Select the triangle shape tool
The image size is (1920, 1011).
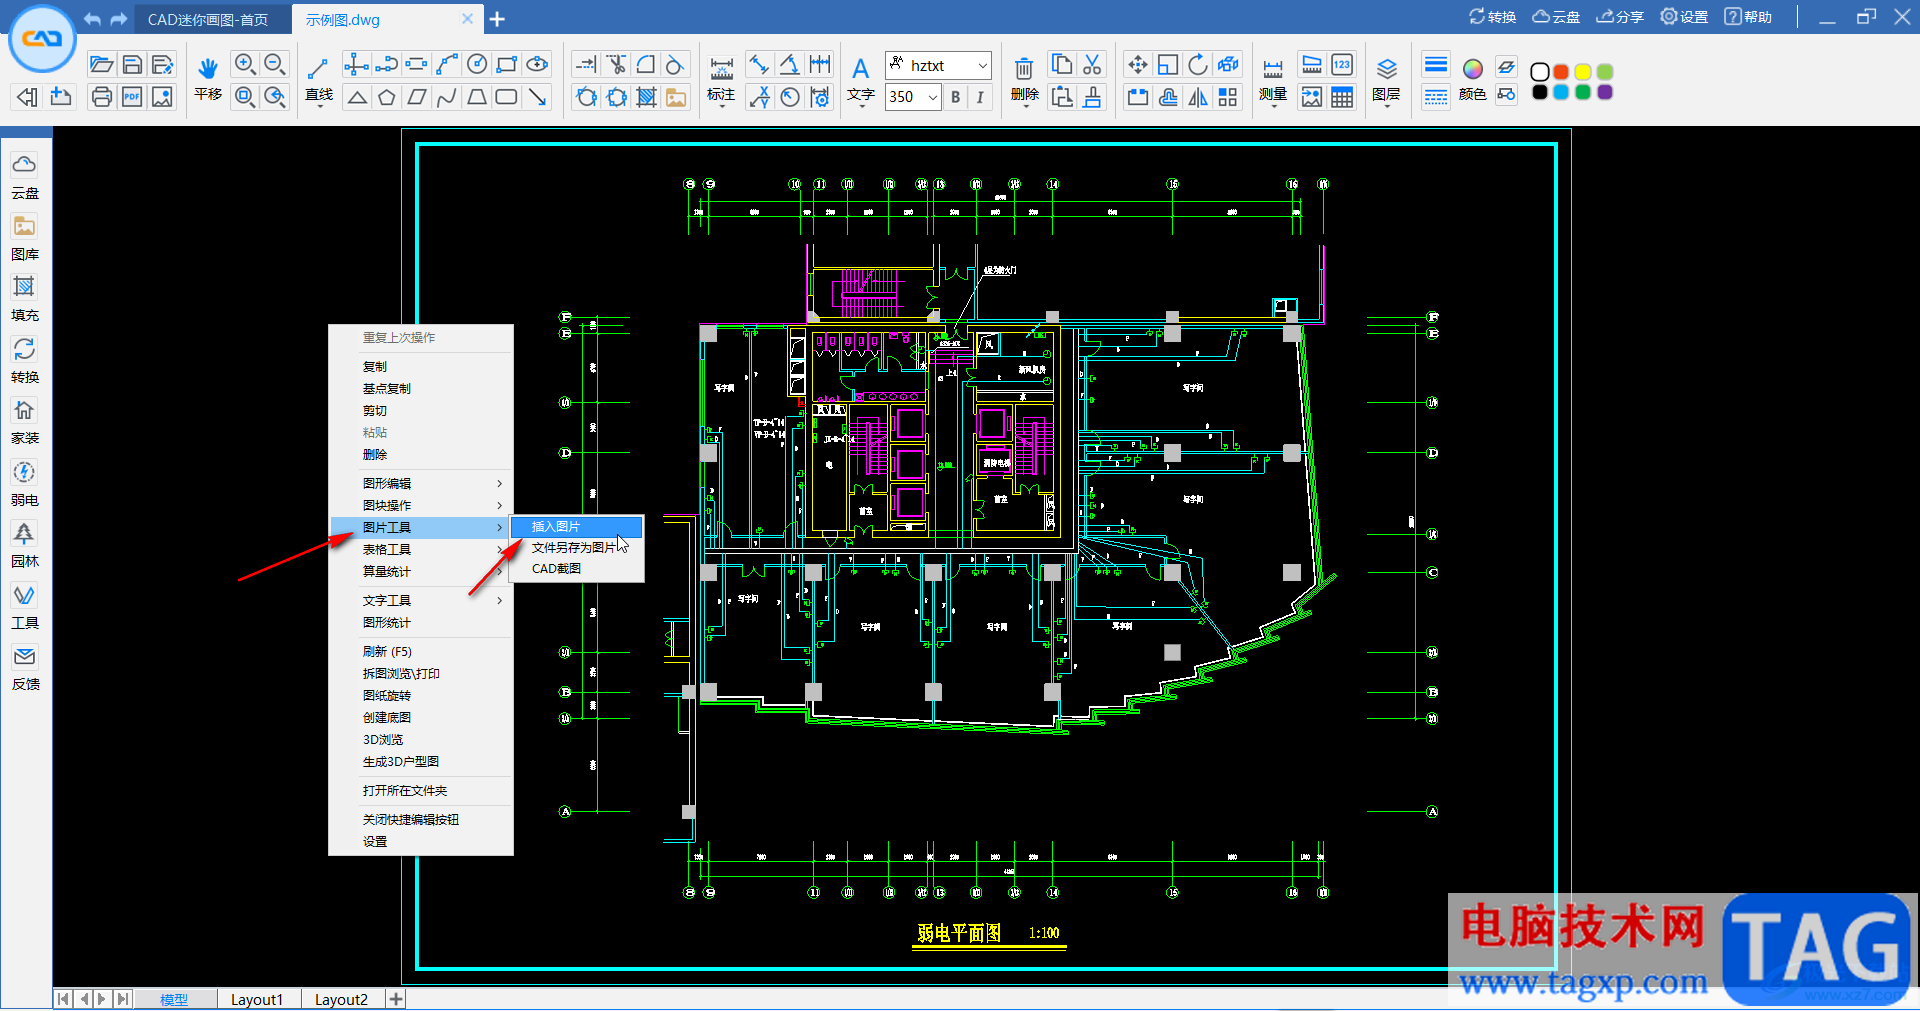(x=357, y=97)
